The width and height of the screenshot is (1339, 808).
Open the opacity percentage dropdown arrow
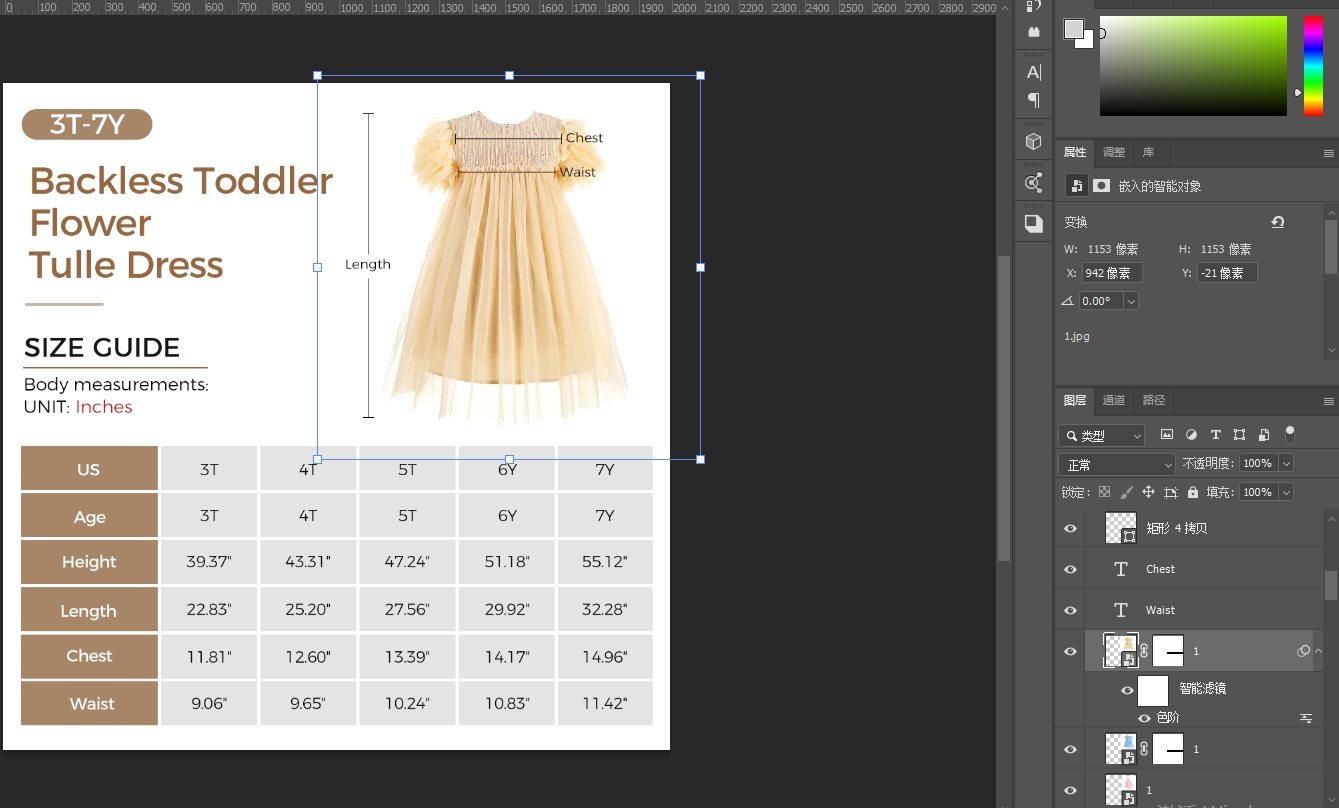click(1286, 463)
